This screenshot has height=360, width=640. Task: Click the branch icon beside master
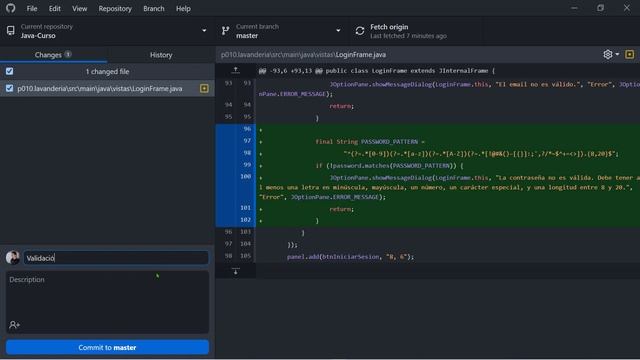tap(225, 31)
